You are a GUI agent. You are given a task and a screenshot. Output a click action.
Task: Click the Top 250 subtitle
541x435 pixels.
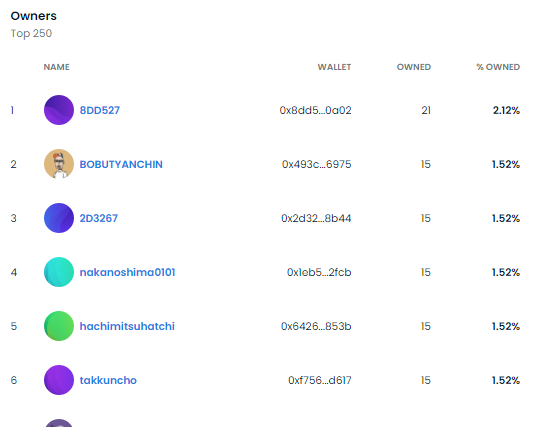(31, 33)
